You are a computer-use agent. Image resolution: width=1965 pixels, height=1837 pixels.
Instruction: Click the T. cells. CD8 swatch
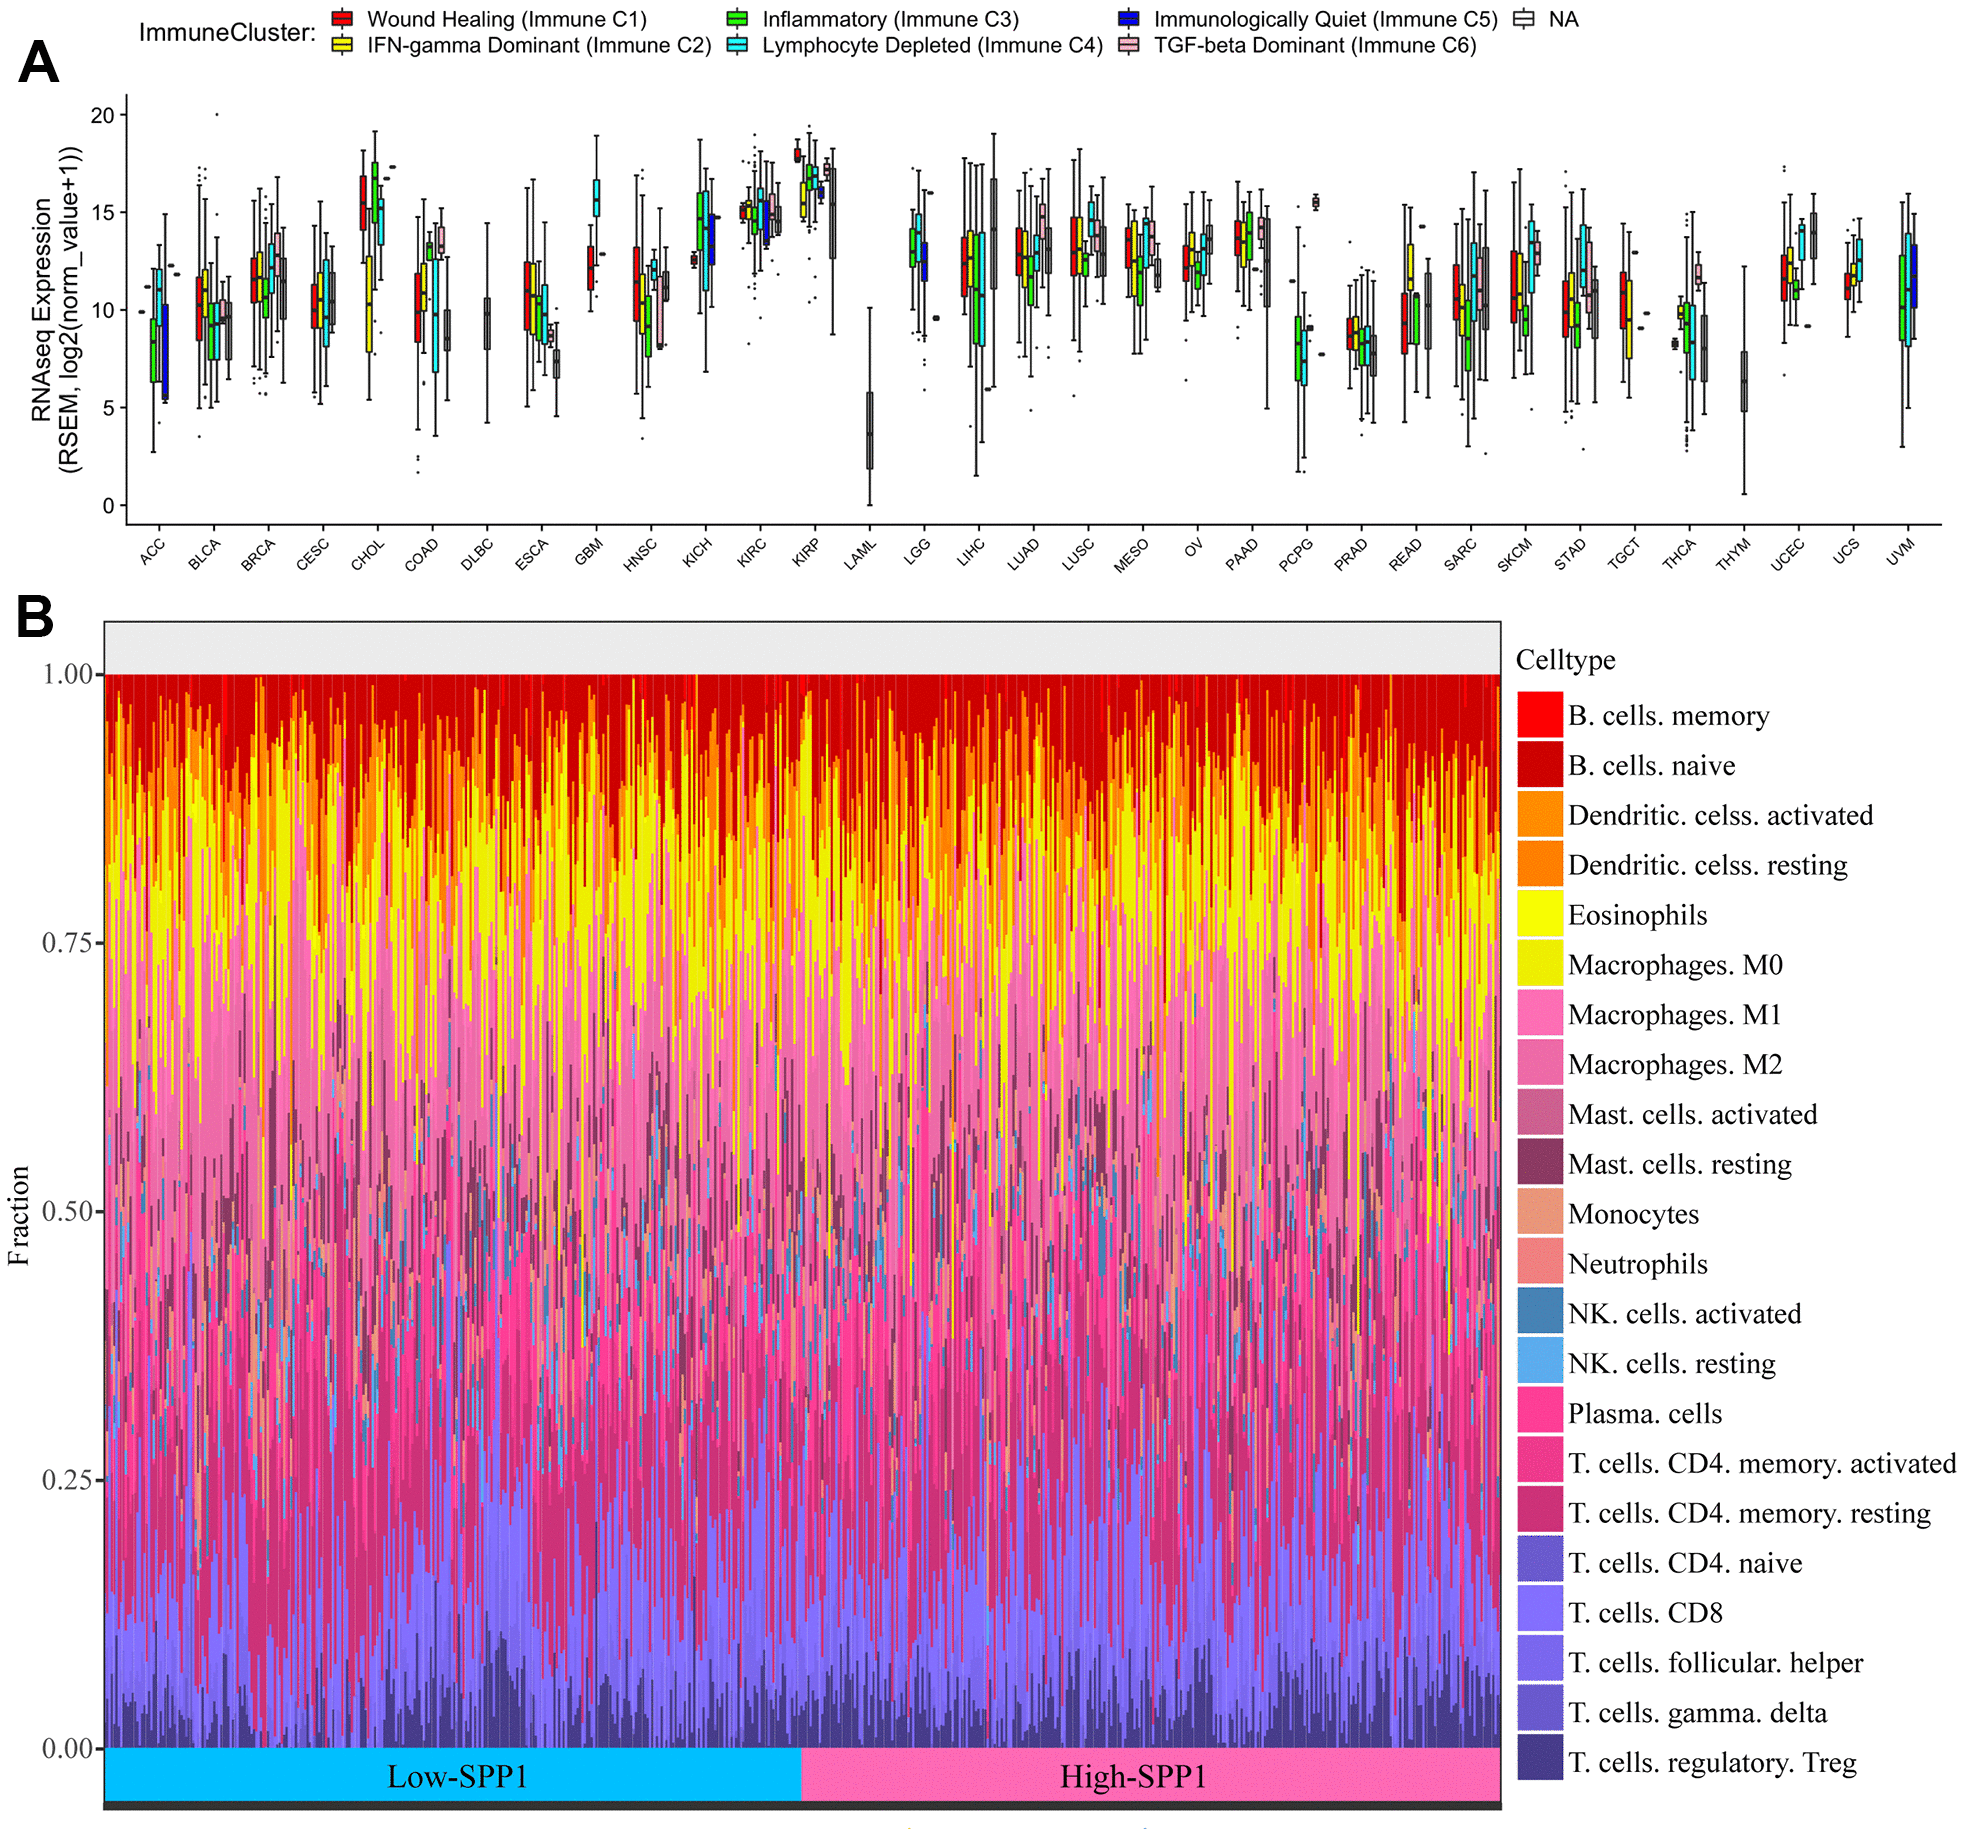1539,1611
